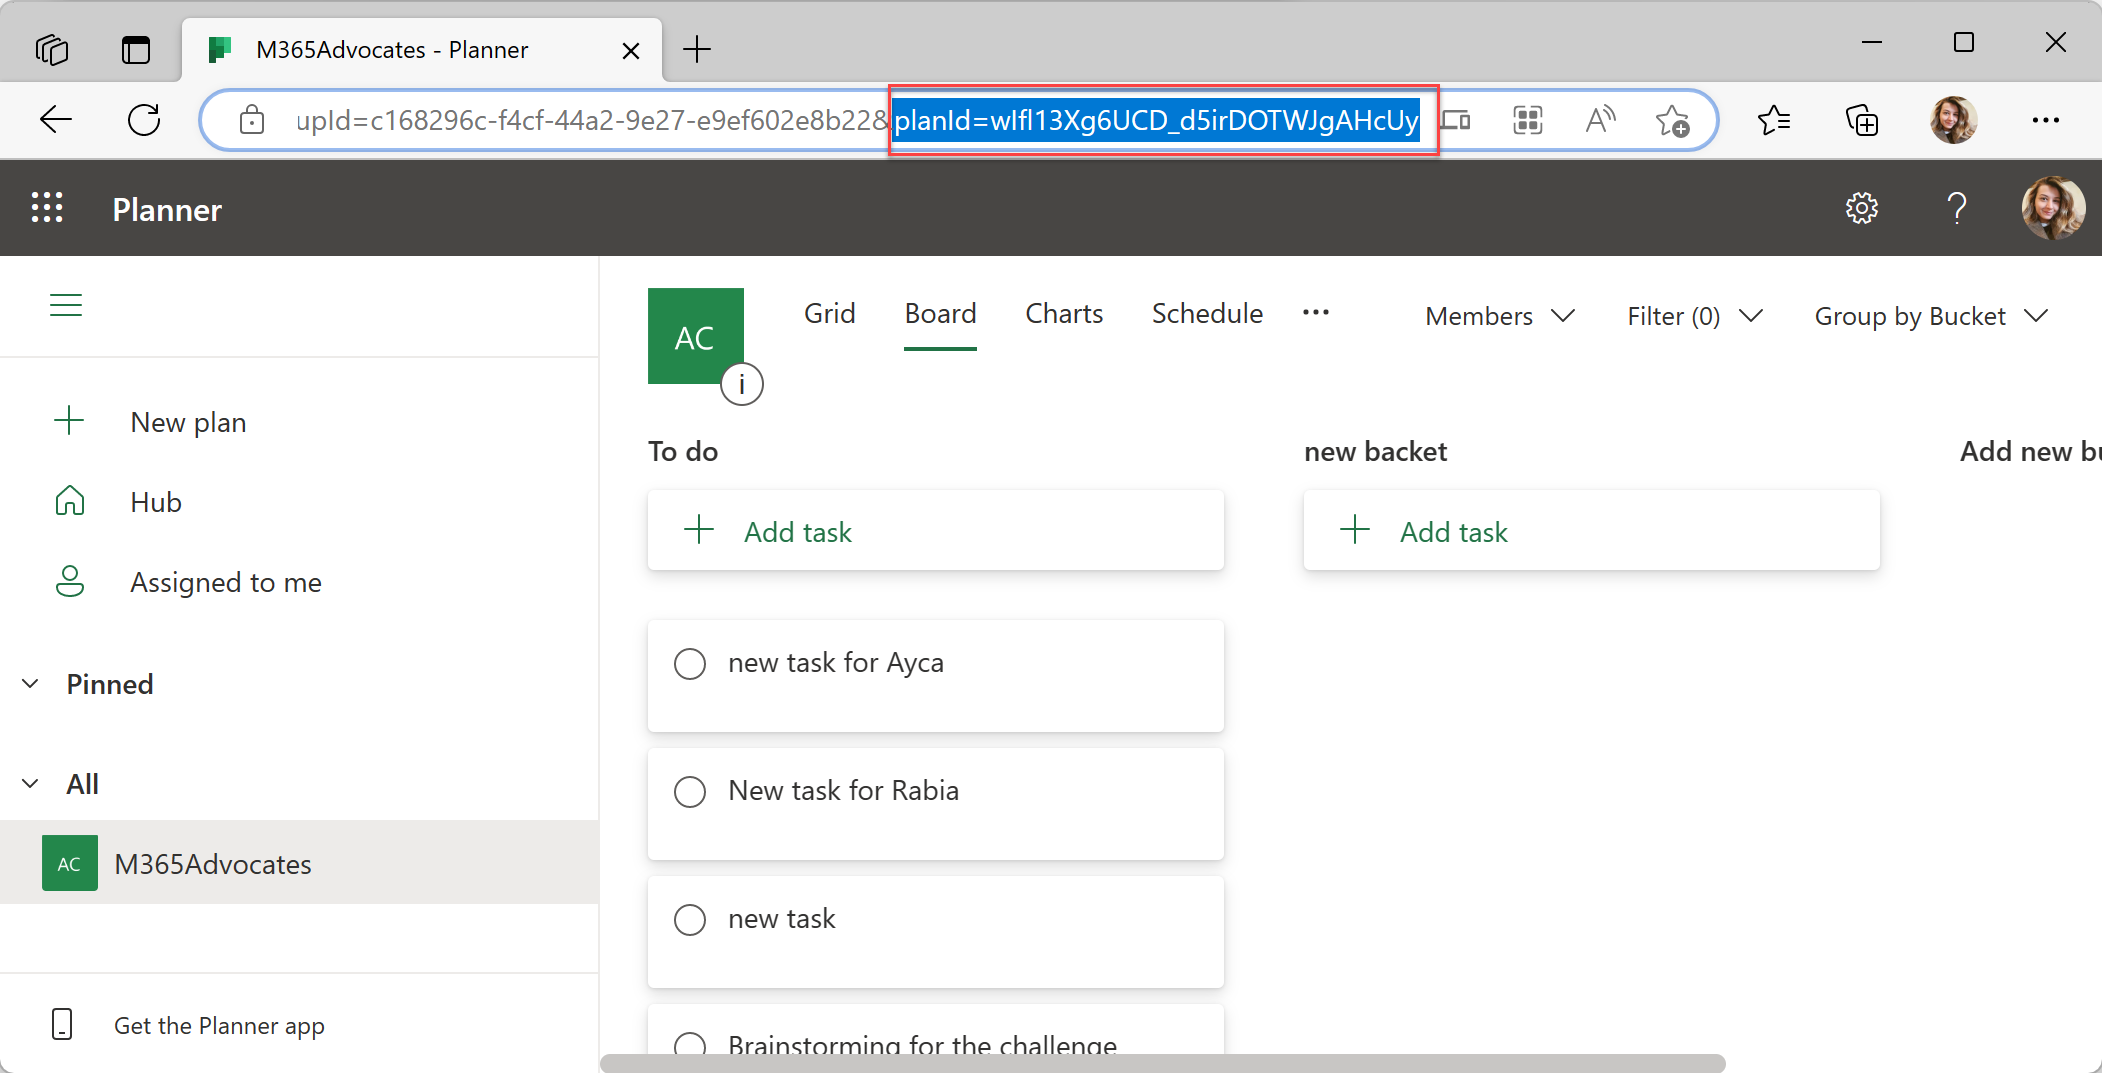The height and width of the screenshot is (1073, 2102).
Task: Go to the Hub
Action: coord(155,502)
